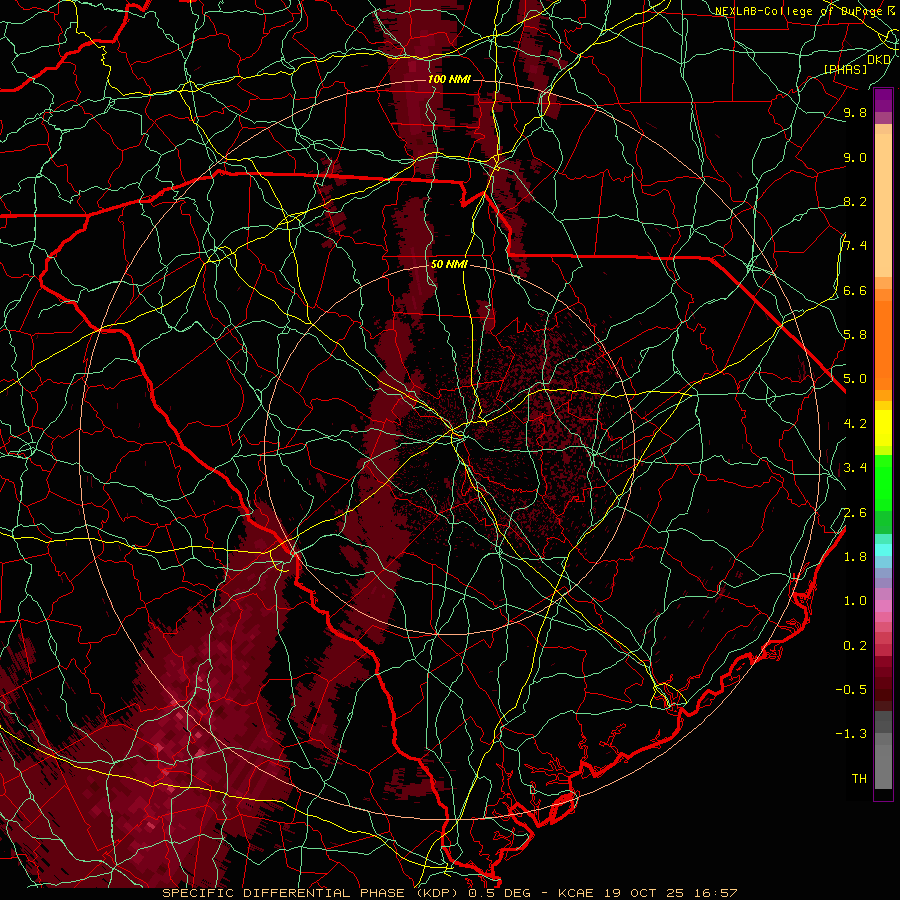Click the -0.5 legend value

click(x=851, y=689)
